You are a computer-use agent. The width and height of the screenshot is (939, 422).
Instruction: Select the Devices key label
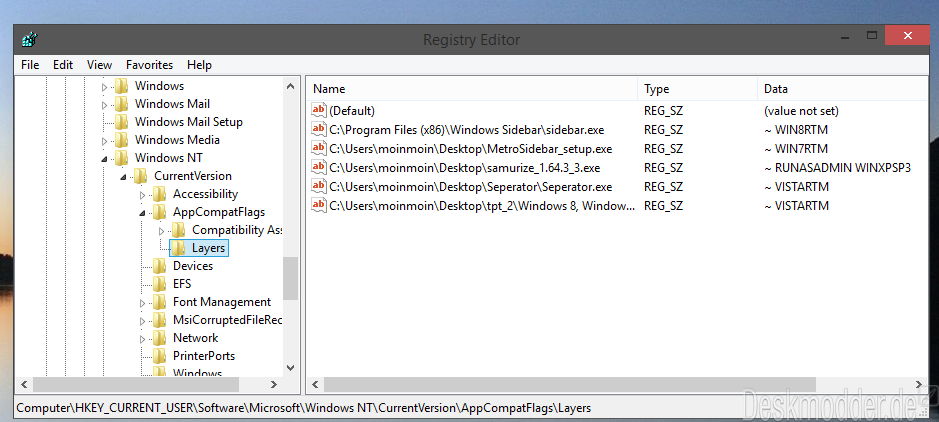tap(193, 266)
